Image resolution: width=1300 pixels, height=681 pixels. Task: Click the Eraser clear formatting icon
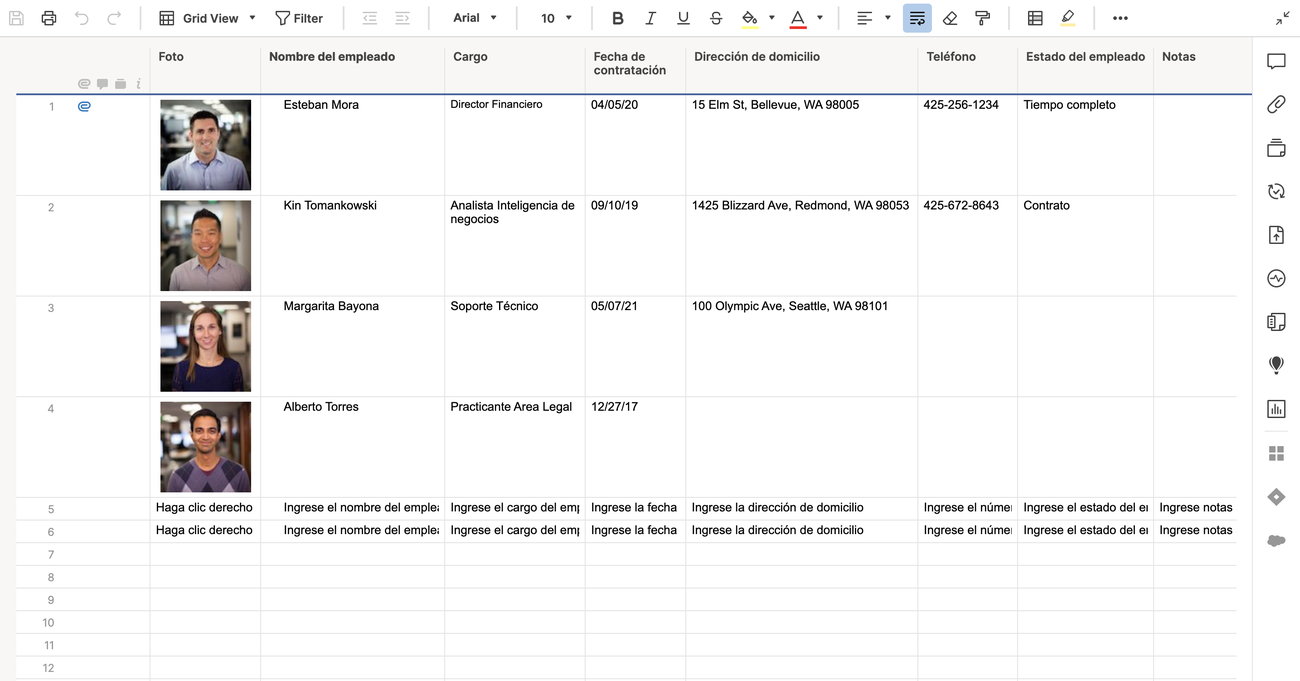950,17
